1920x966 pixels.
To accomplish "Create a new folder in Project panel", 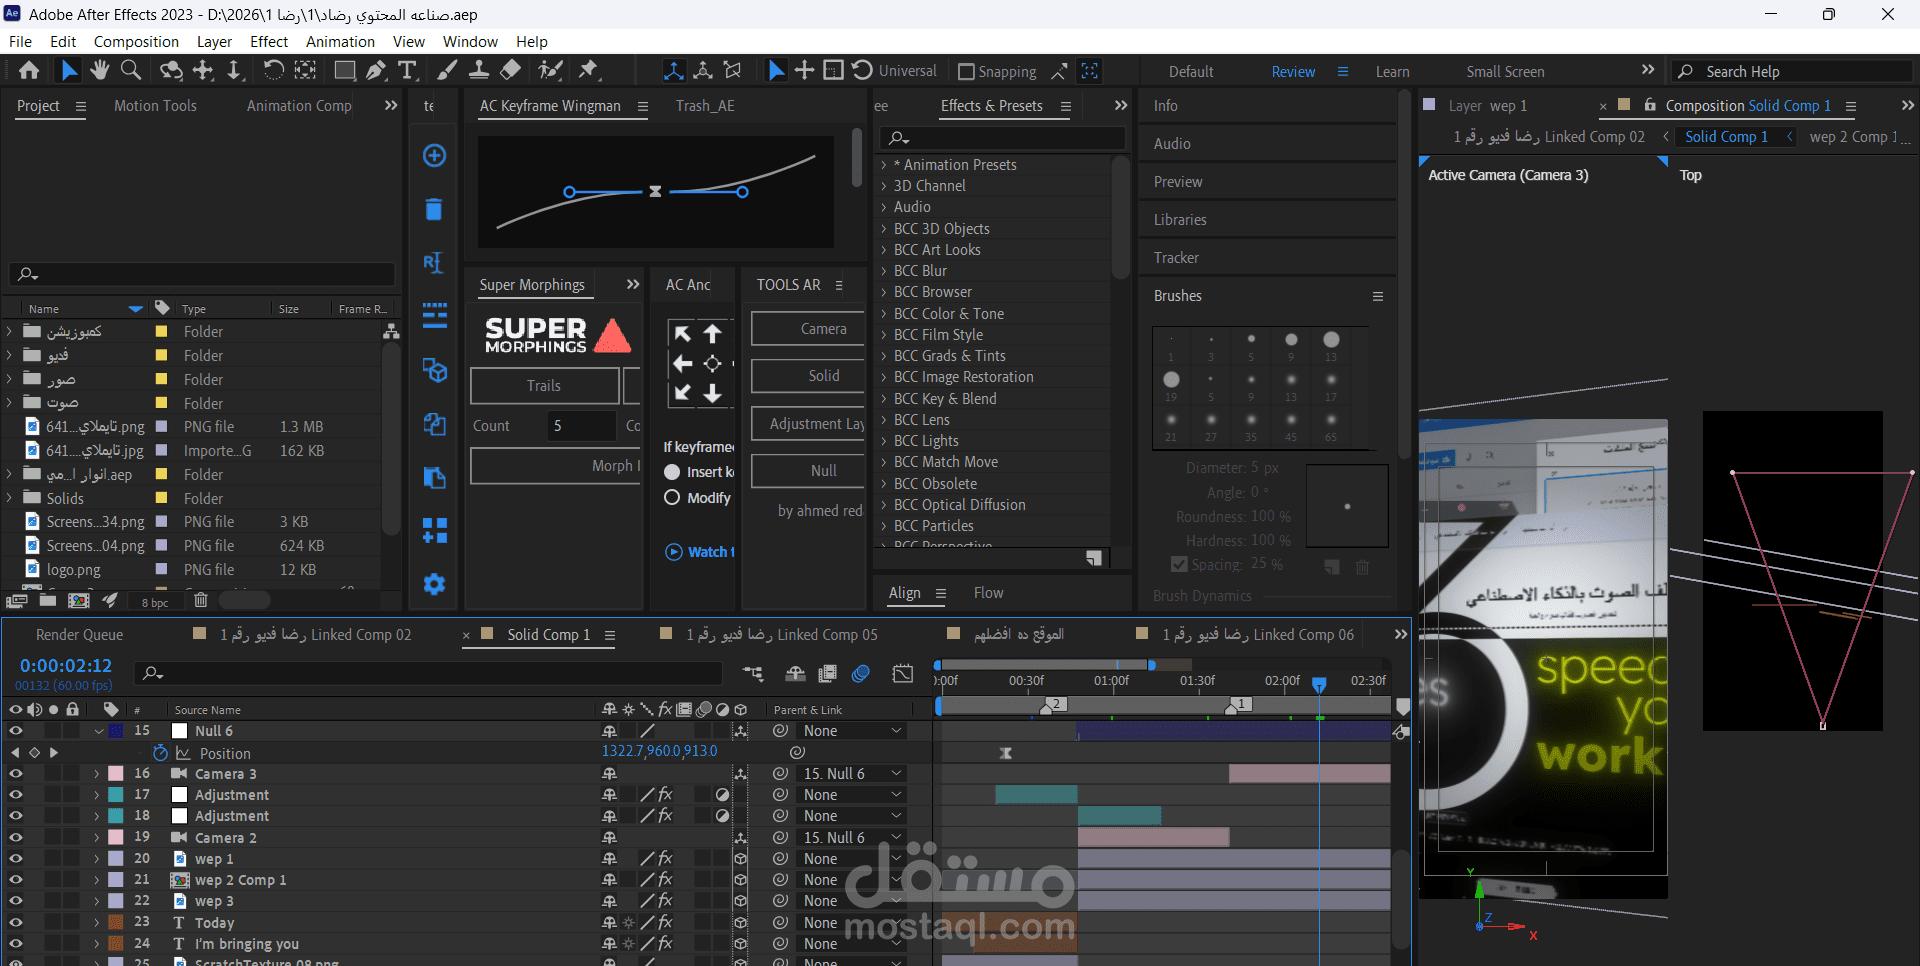I will 48,600.
